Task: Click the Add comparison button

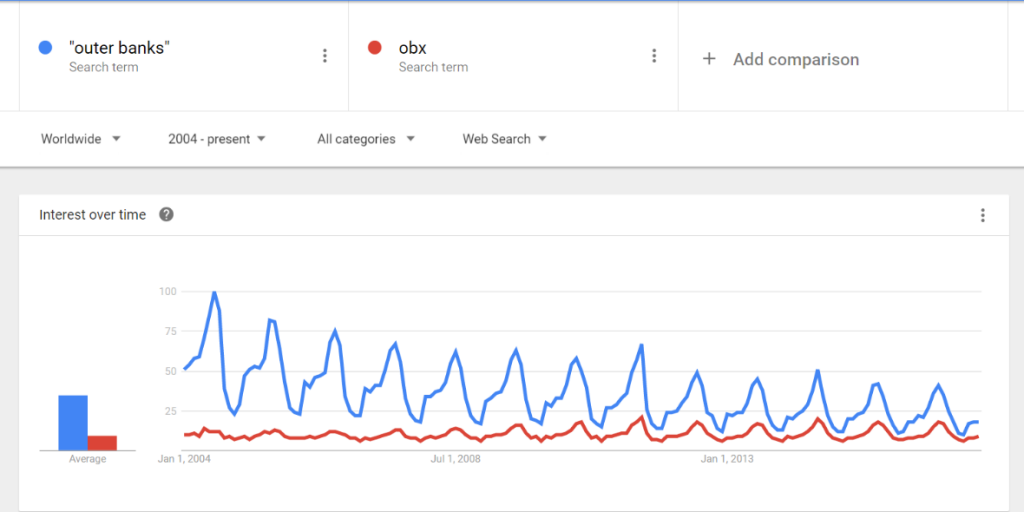Action: point(795,59)
